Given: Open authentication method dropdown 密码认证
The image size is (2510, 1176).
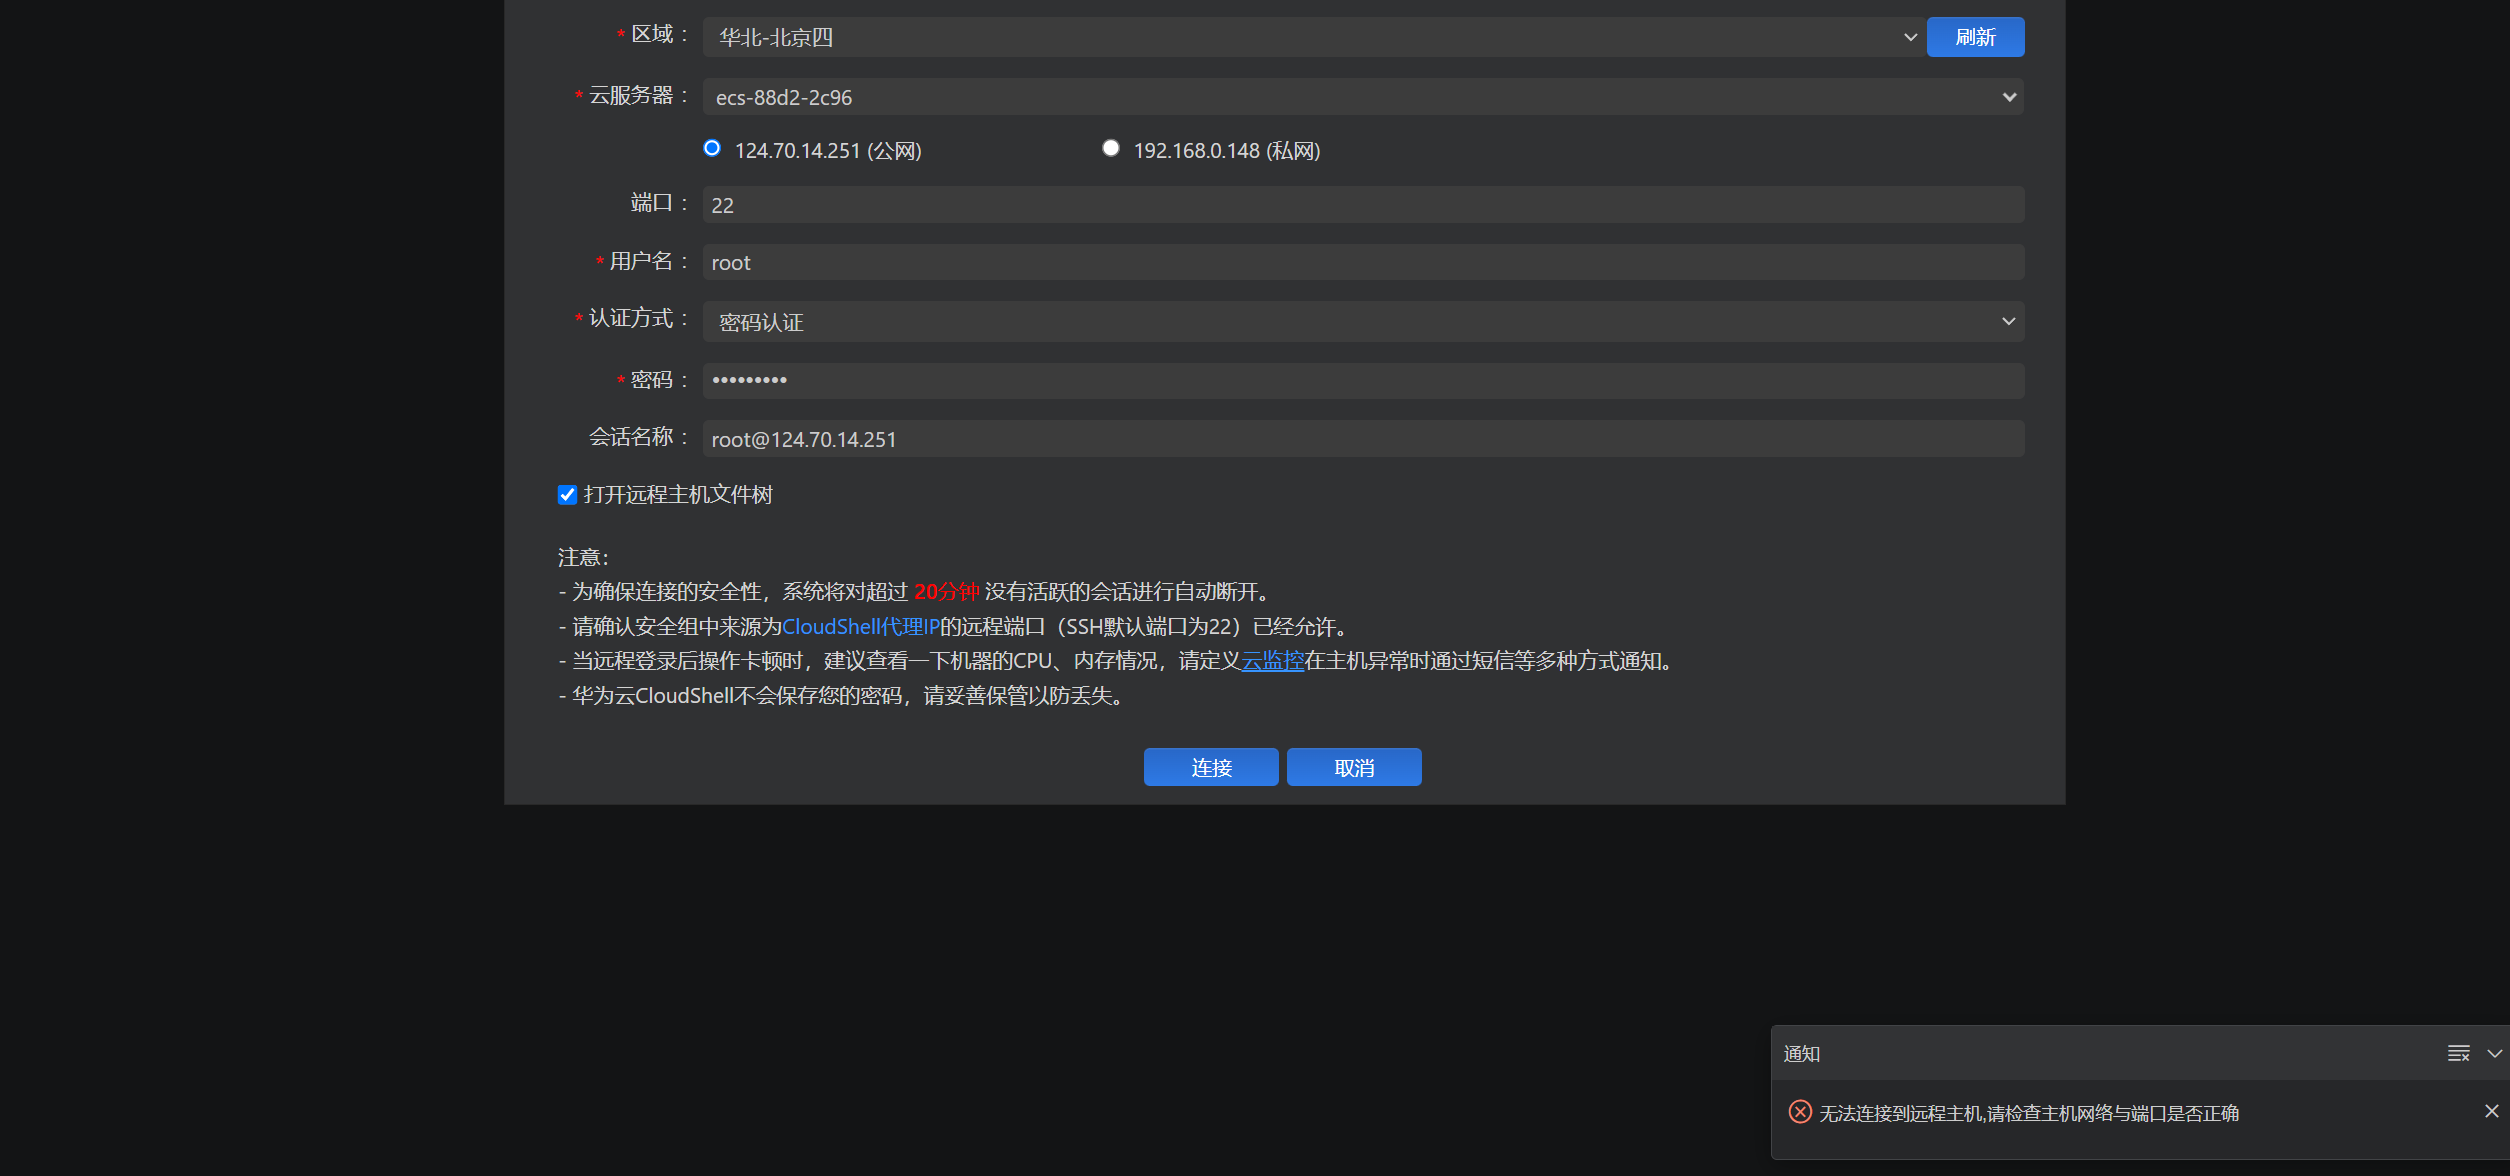Looking at the screenshot, I should 1362,321.
